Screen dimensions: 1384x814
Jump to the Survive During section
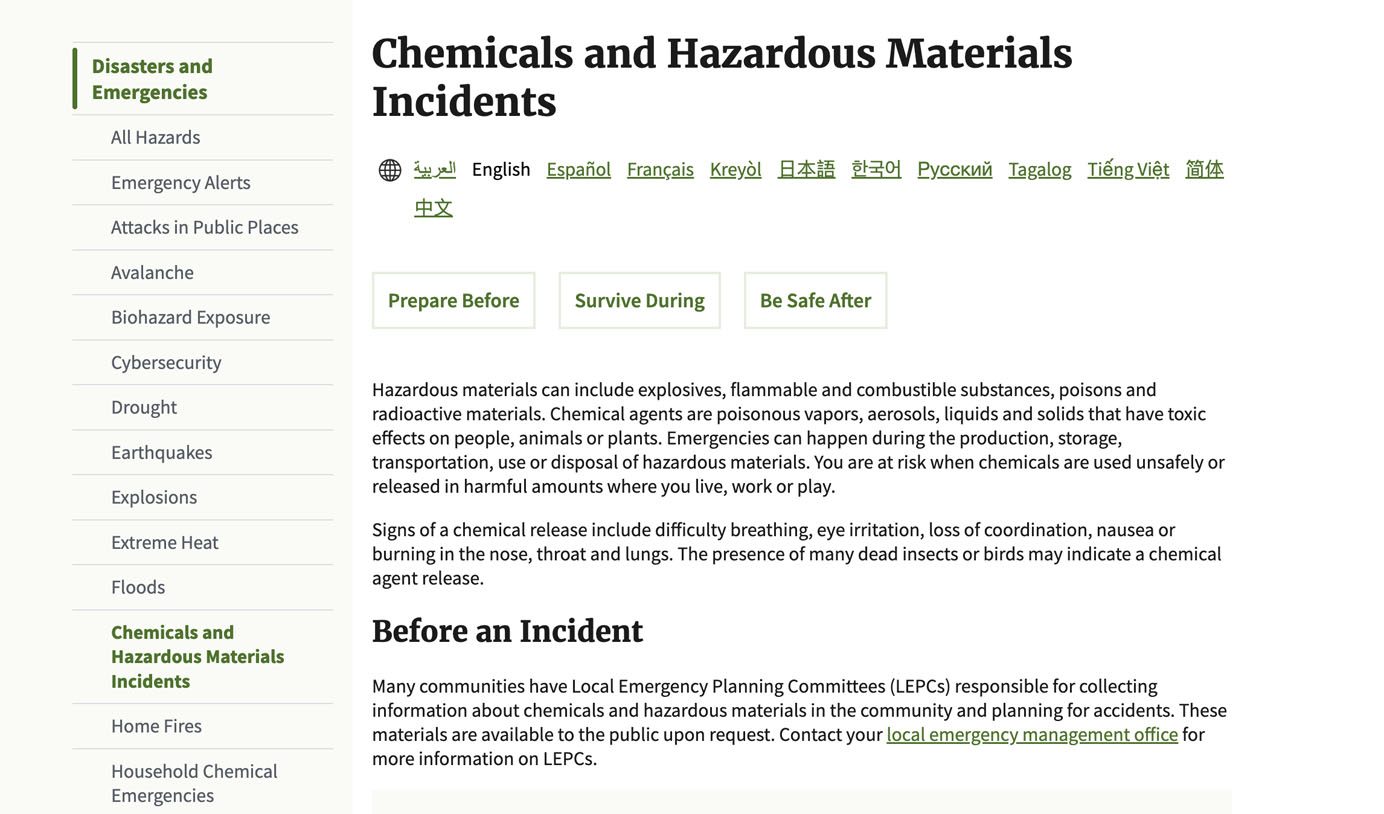(x=639, y=300)
